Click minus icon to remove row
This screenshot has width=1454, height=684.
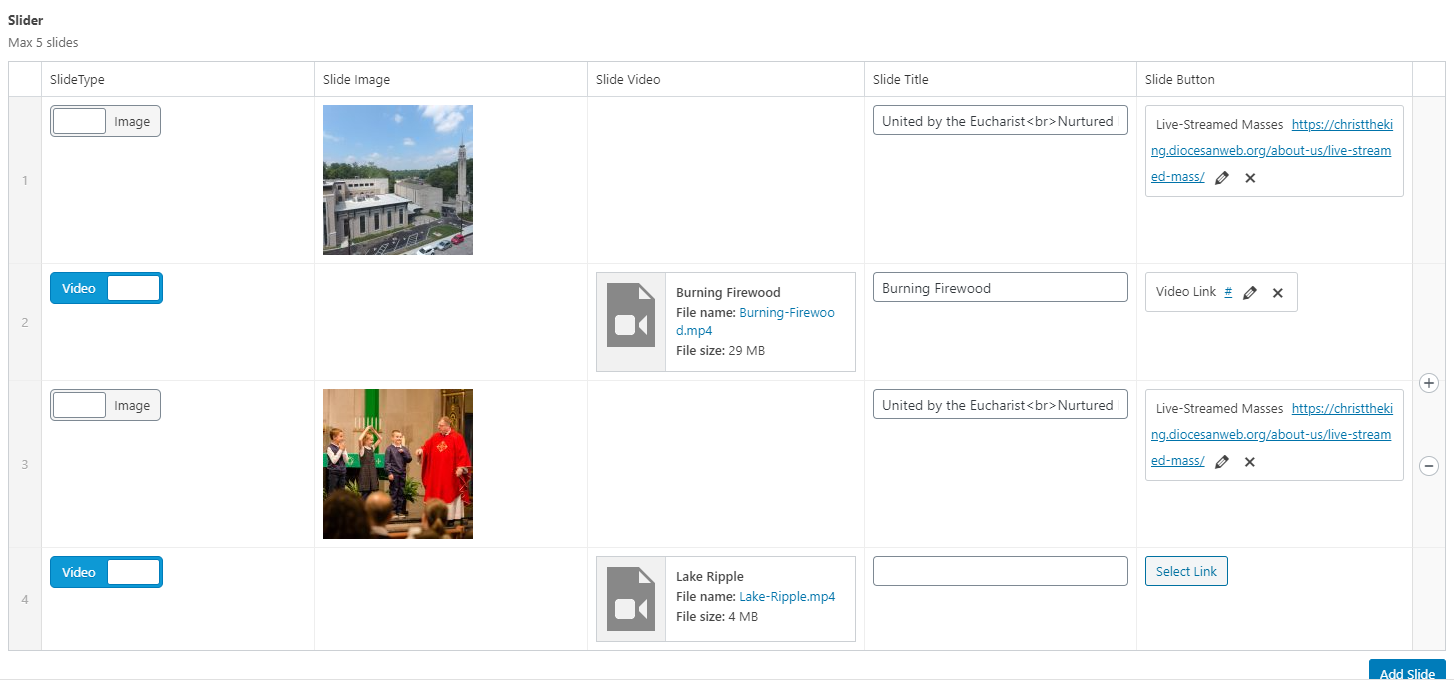click(1429, 465)
